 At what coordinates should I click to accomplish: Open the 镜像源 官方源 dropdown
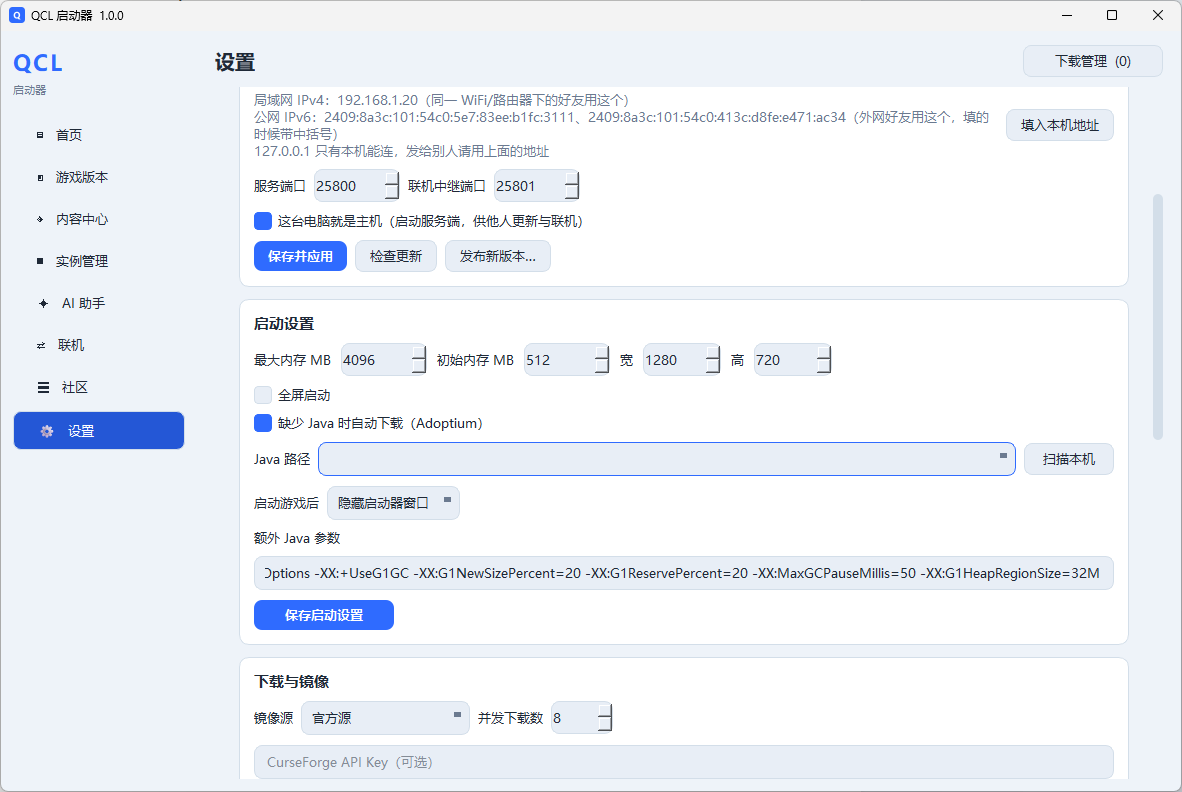[x=385, y=718]
